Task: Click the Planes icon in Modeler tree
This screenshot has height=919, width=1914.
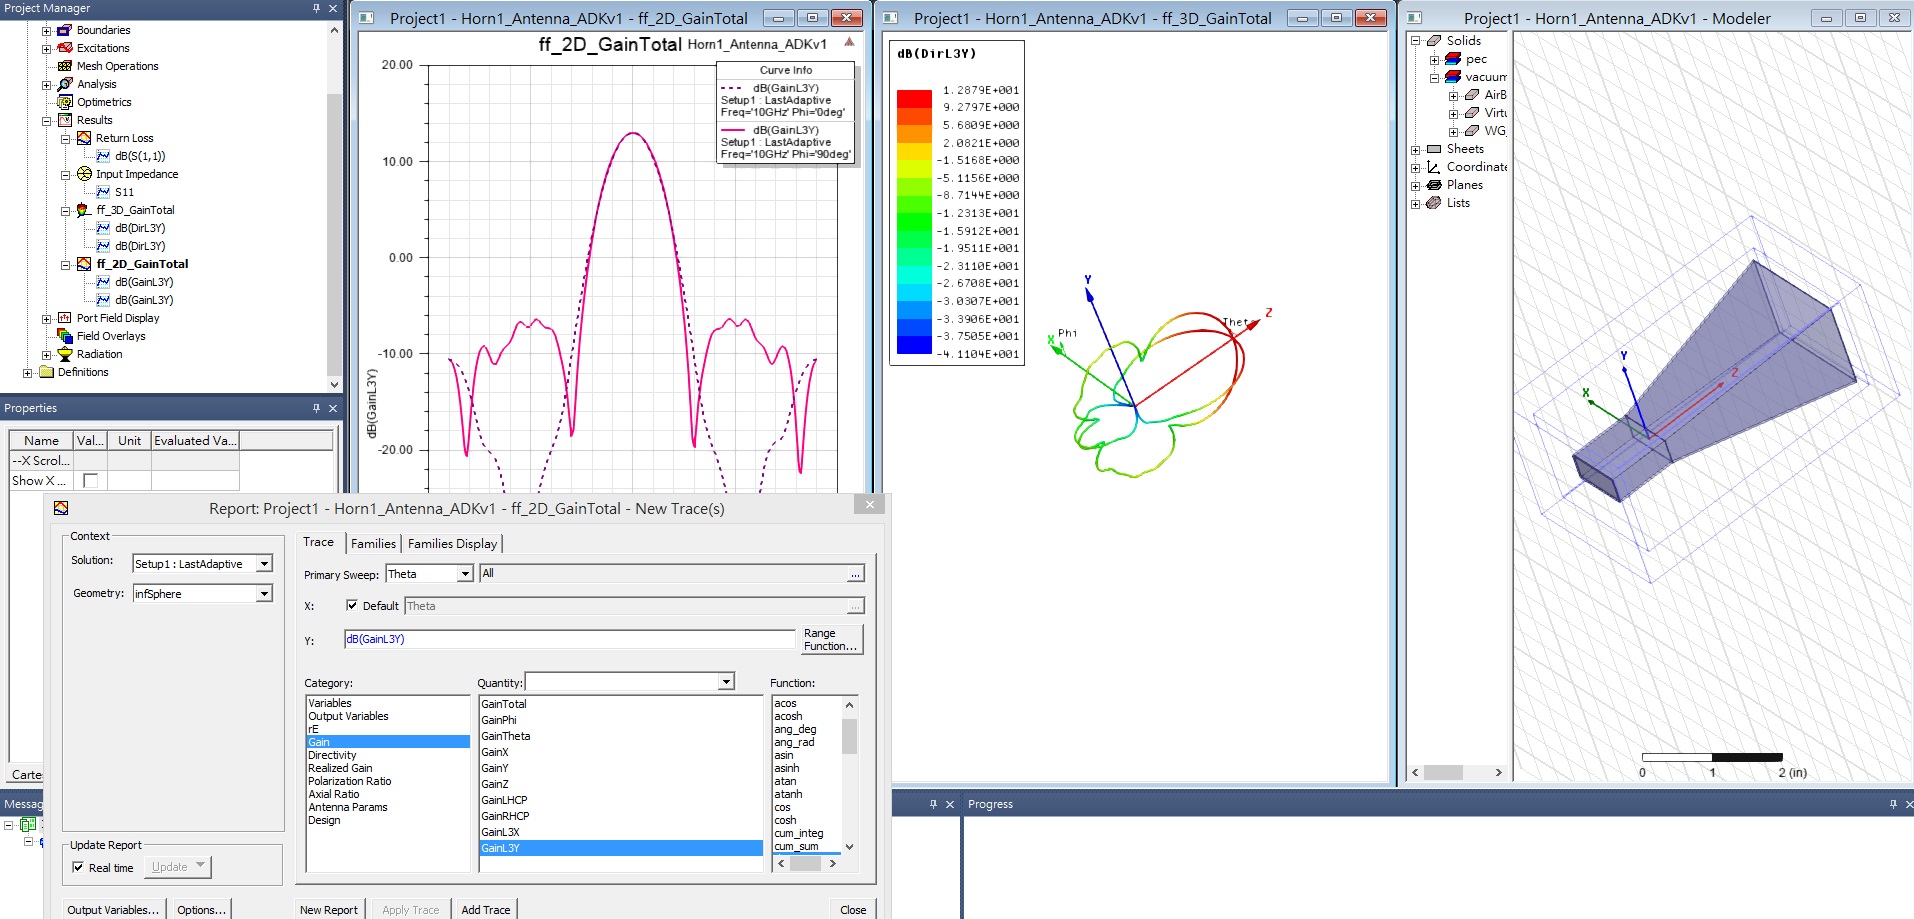Action: tap(1434, 185)
